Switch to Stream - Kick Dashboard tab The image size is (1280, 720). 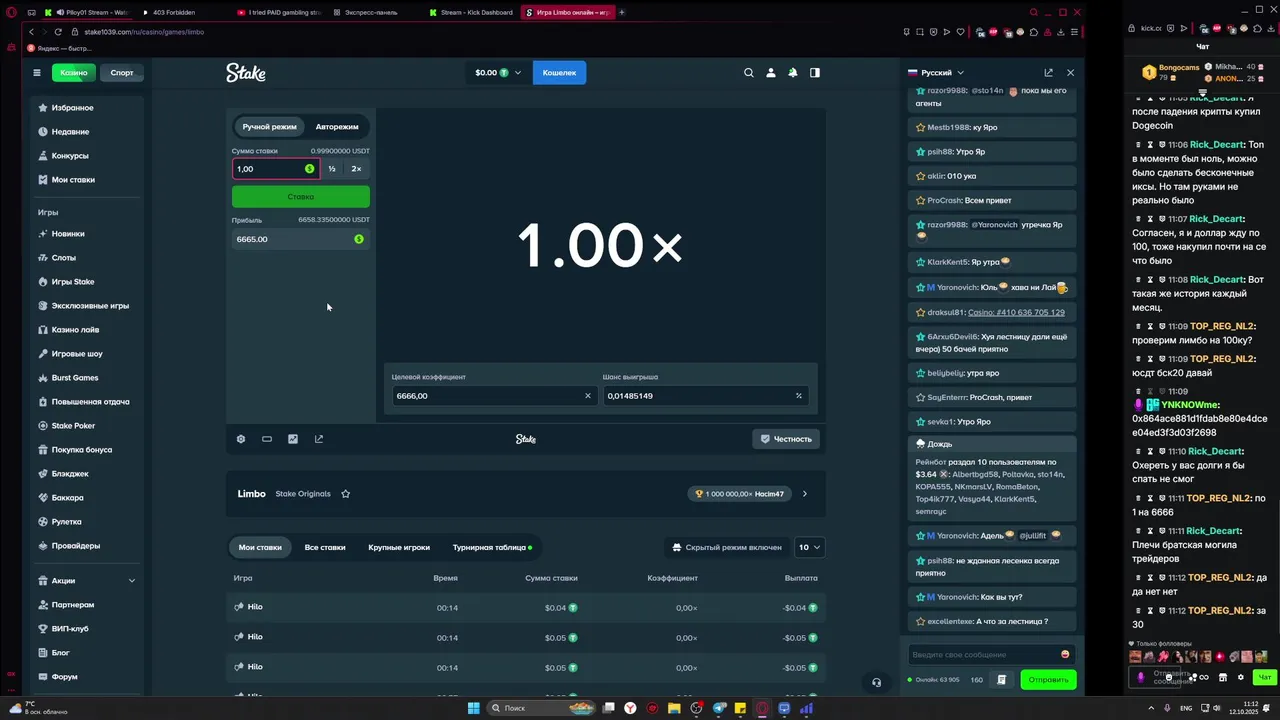click(470, 12)
